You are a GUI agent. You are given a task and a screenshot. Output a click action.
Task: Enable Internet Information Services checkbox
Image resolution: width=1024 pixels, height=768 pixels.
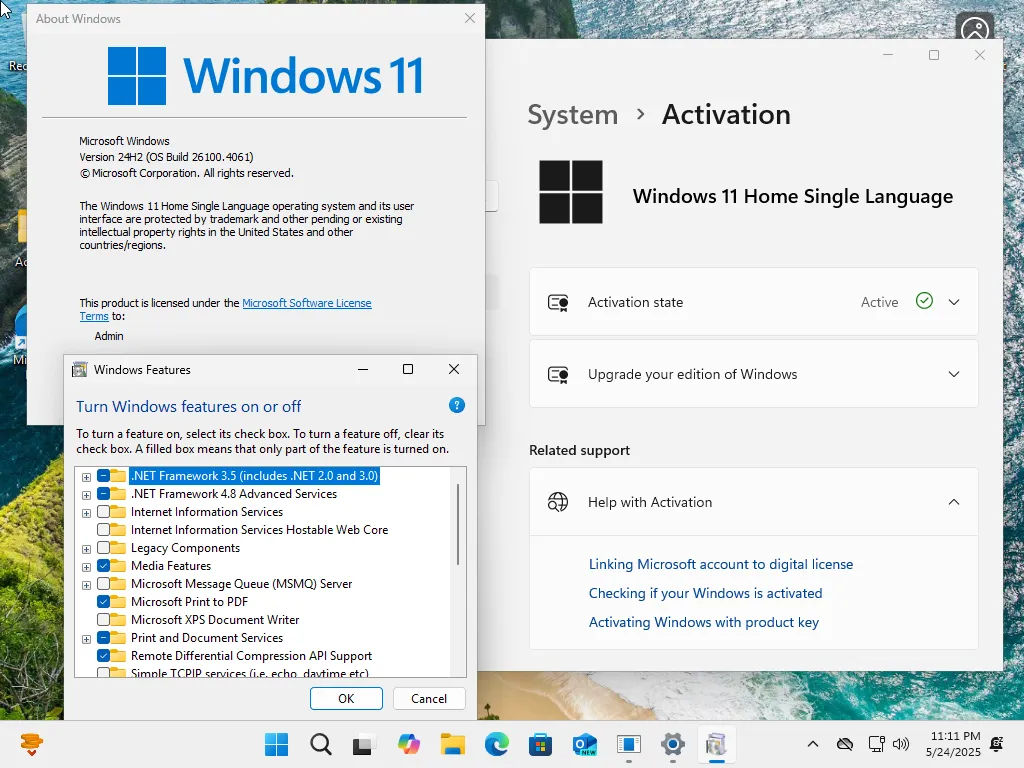click(103, 511)
